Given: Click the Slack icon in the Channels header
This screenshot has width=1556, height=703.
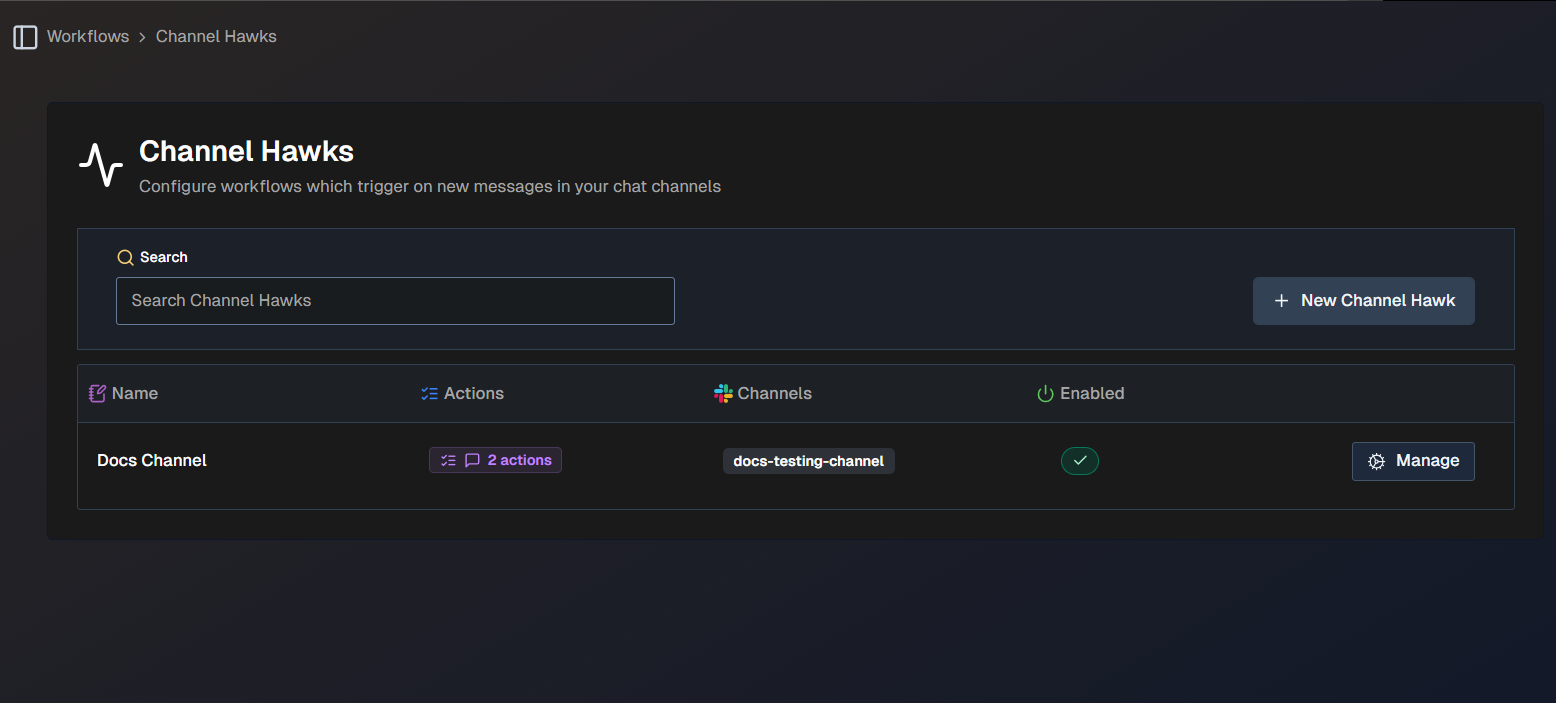Looking at the screenshot, I should click(x=722, y=393).
